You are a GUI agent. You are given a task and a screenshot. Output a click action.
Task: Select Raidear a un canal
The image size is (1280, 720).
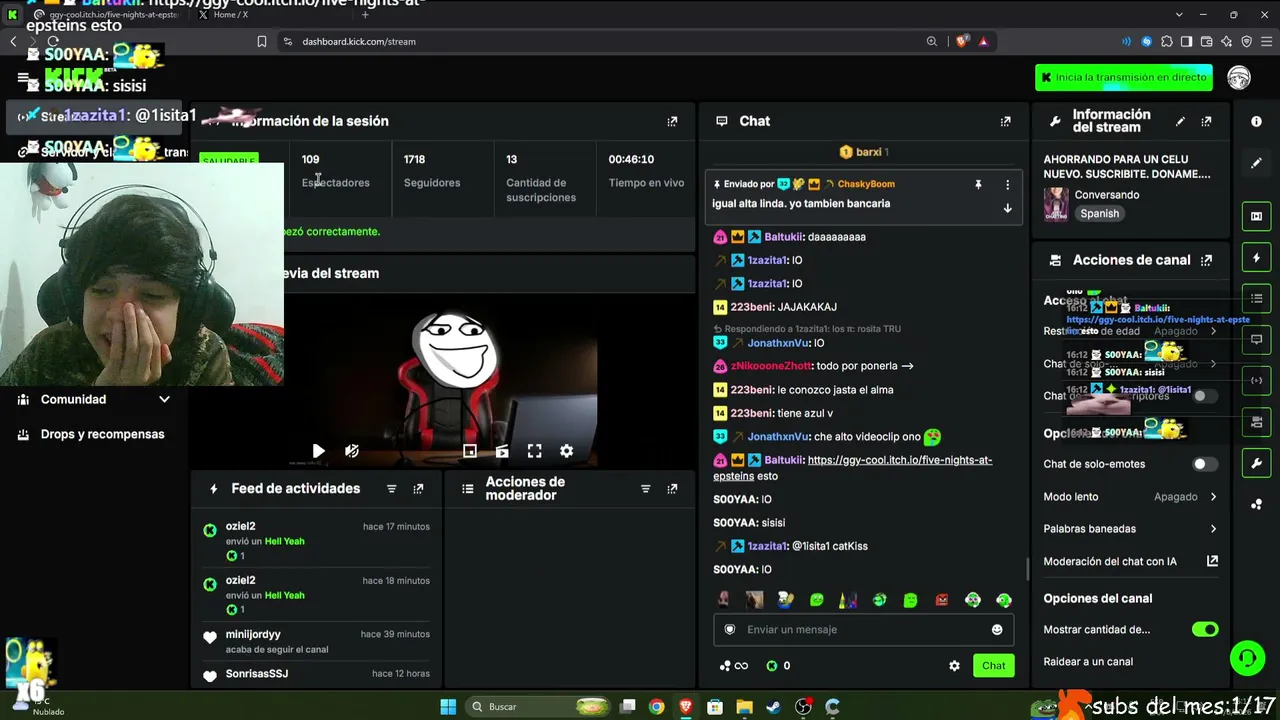tap(1088, 662)
